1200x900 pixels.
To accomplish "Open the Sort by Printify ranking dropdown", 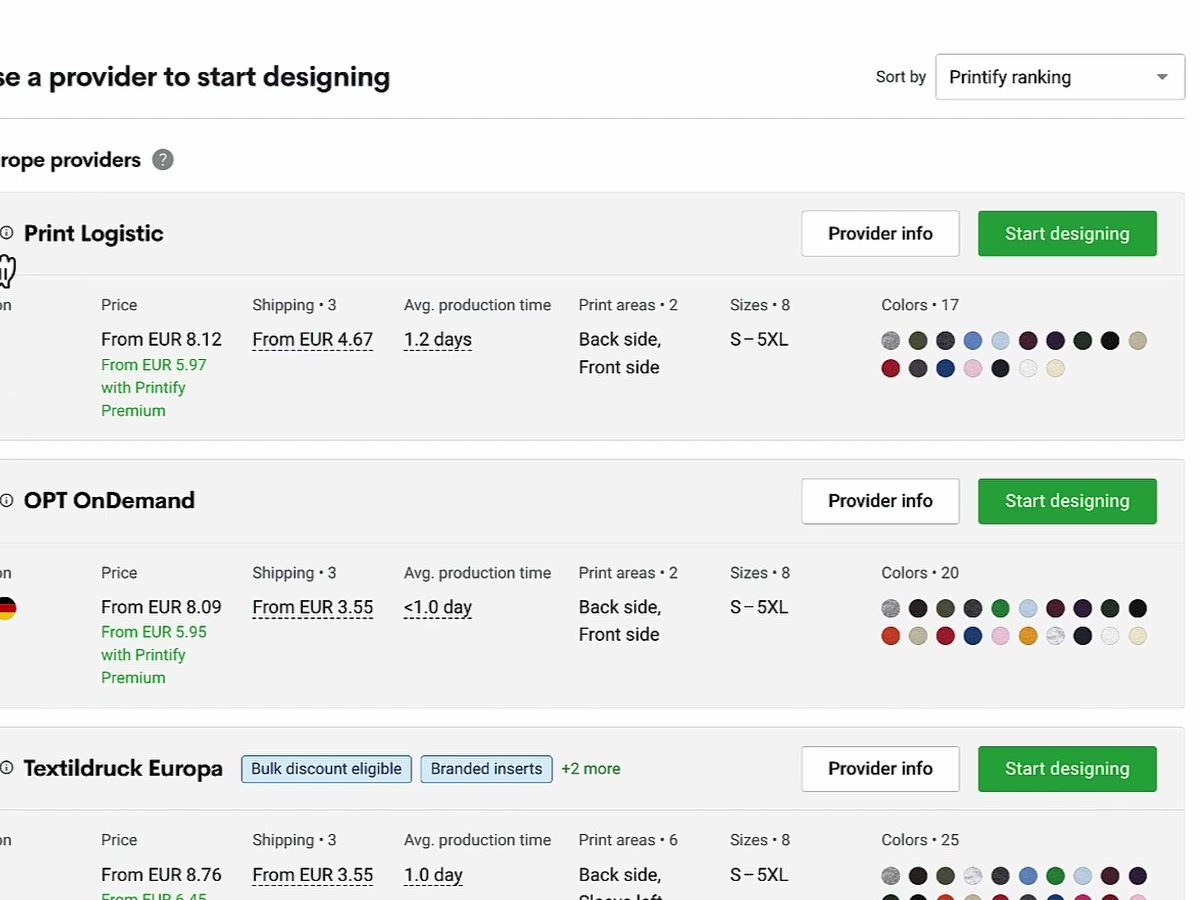I will click(x=1060, y=77).
